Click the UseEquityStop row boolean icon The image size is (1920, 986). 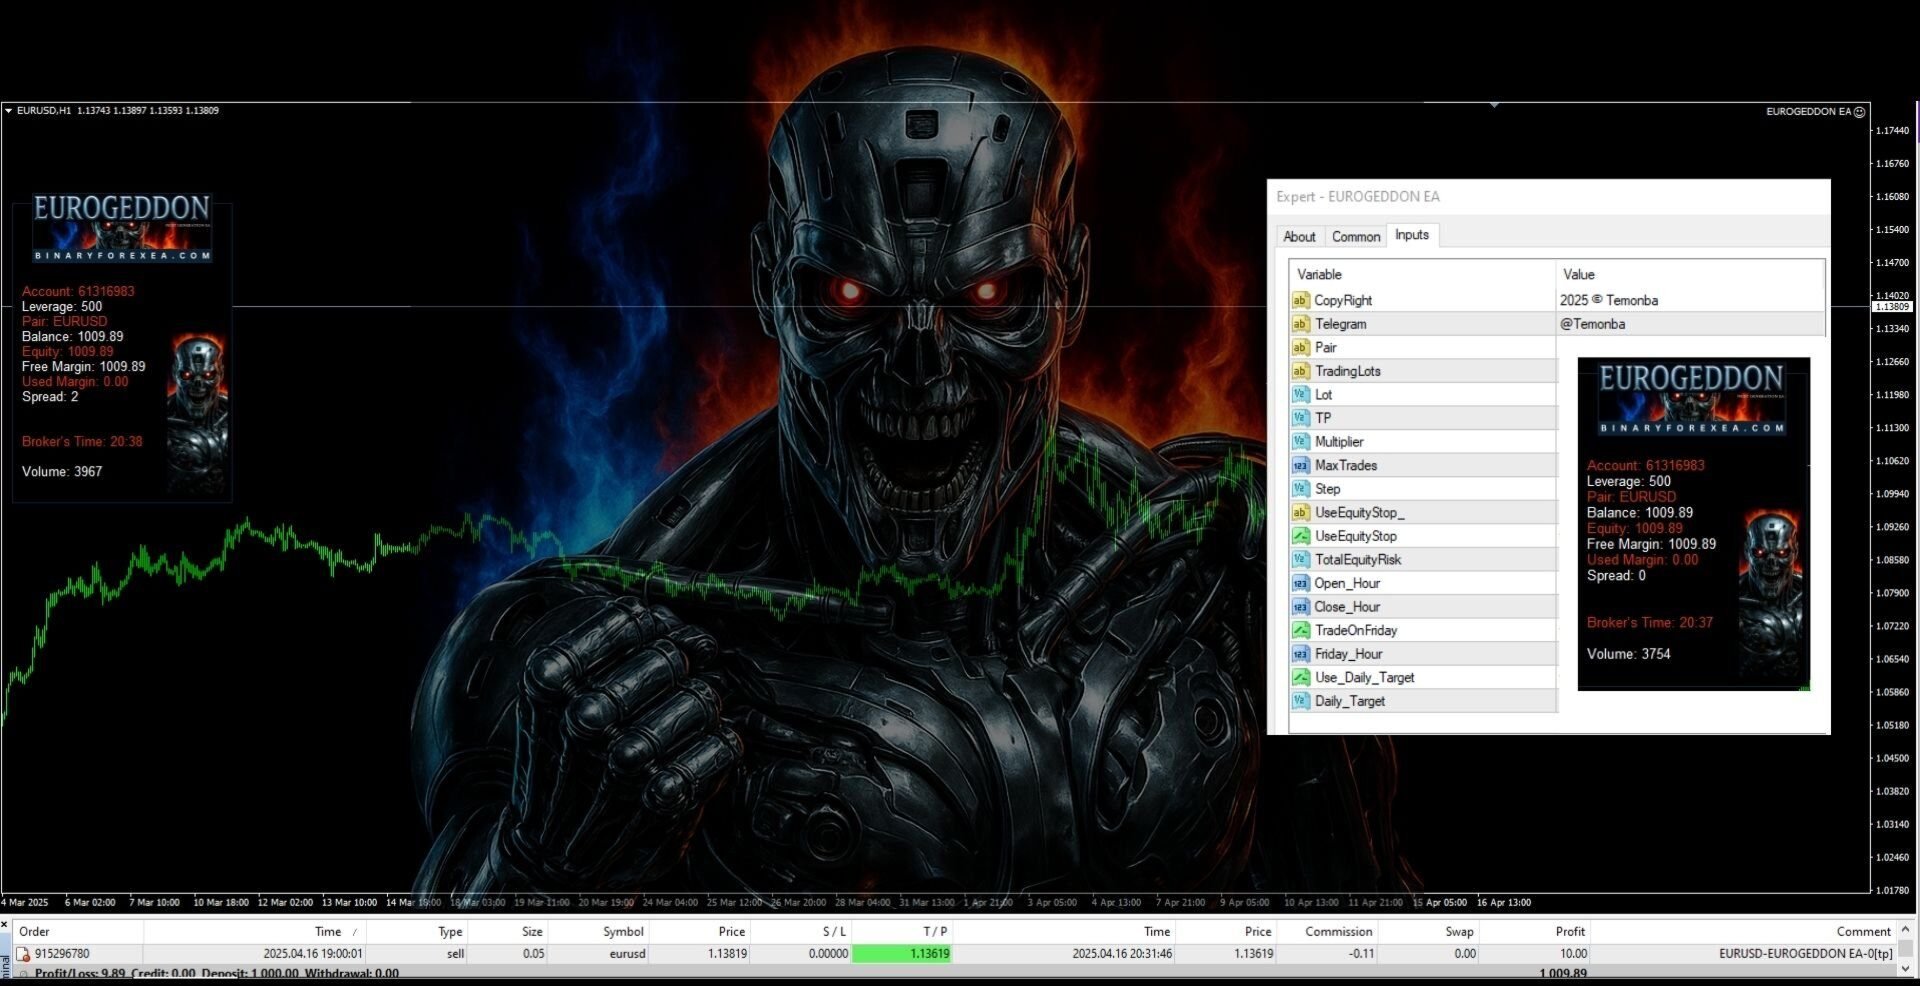tap(1300, 536)
